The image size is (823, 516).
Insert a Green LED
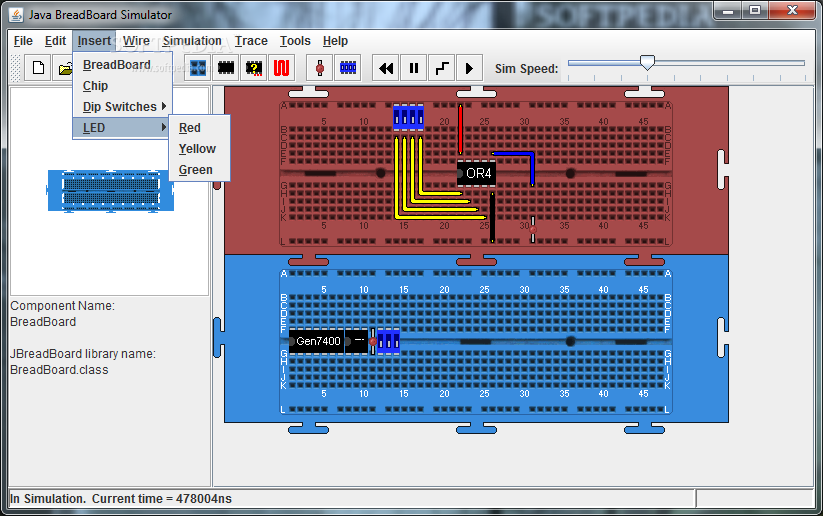[199, 170]
